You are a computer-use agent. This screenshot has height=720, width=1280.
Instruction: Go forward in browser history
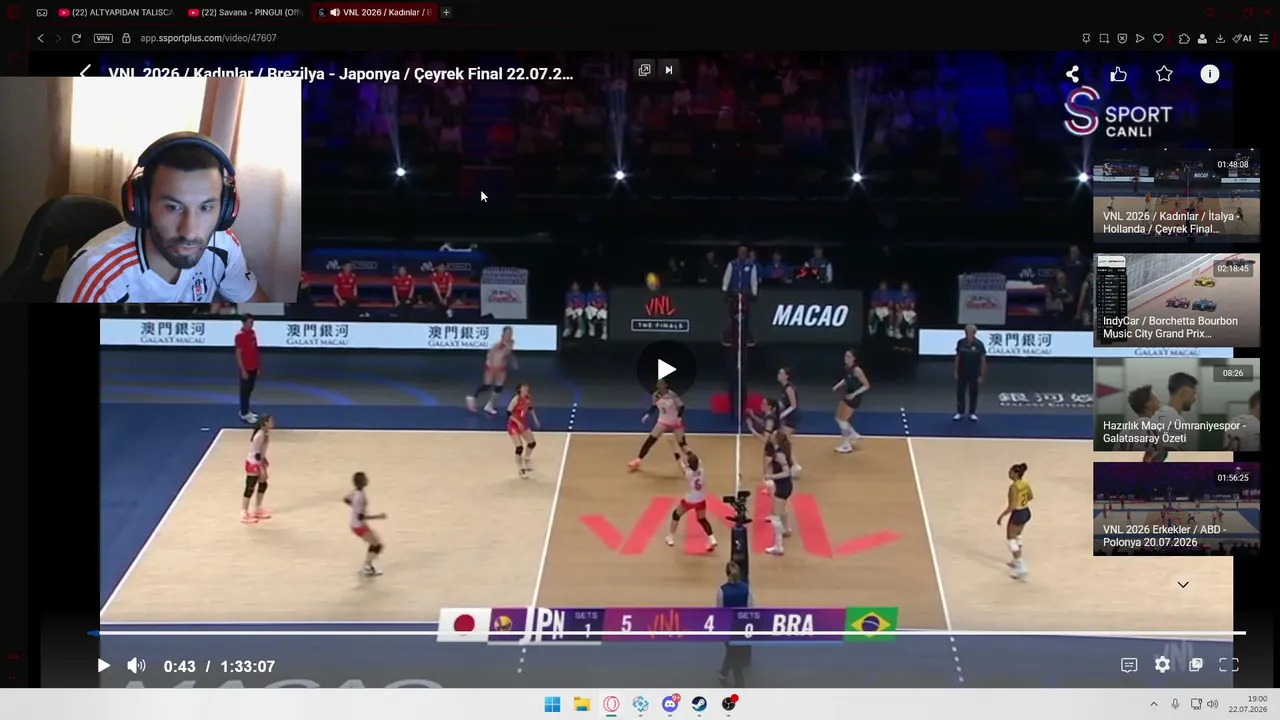tap(58, 38)
